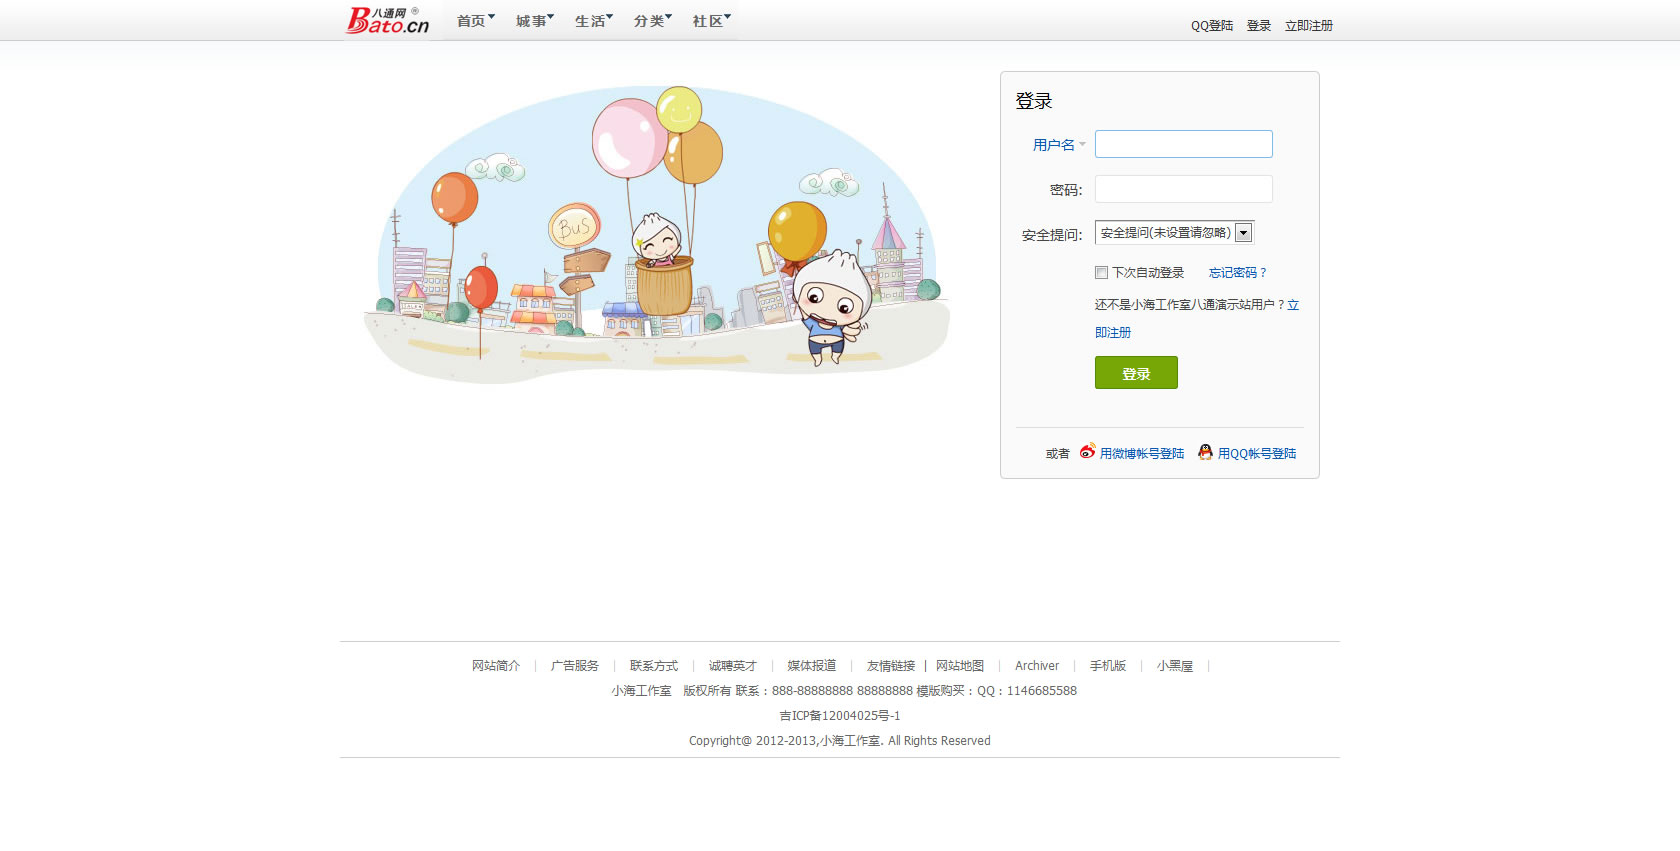1680x851 pixels.
Task: Open the 手机版 footer link
Action: click(x=1108, y=666)
